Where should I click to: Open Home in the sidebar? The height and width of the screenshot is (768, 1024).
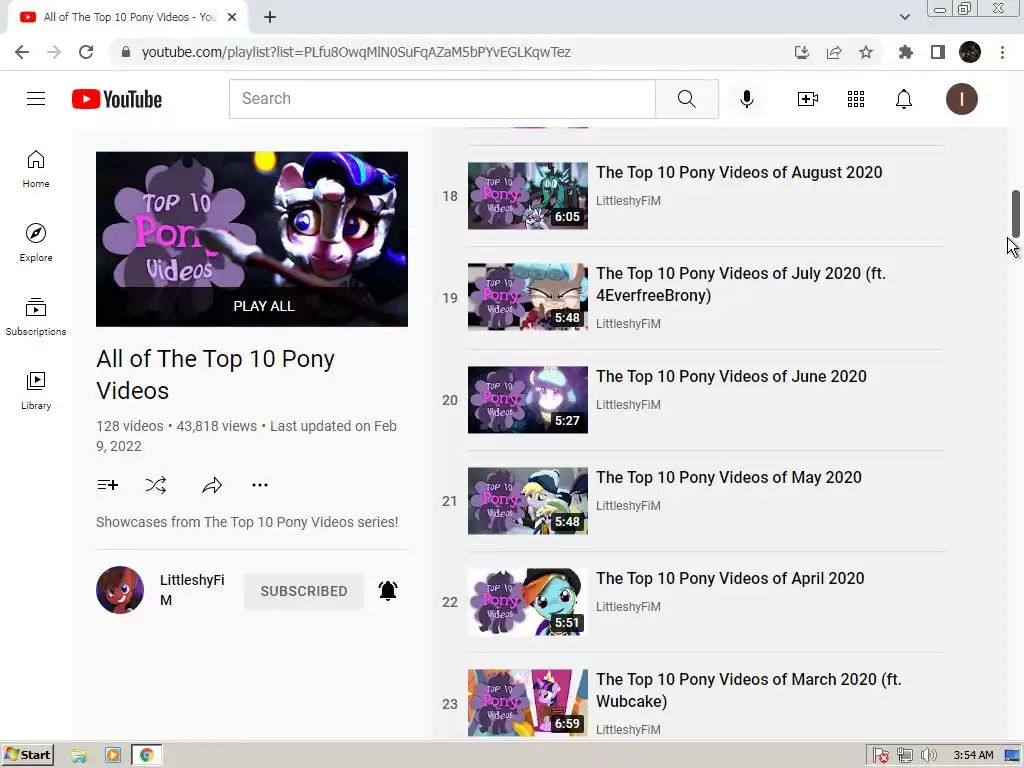tap(36, 169)
